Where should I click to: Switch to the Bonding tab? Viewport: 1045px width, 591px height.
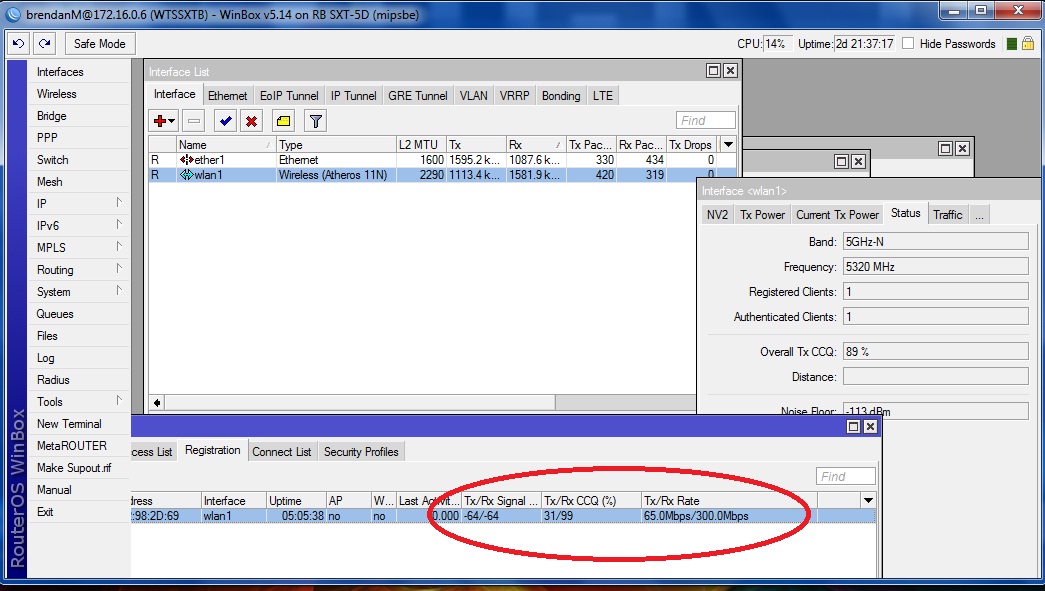[561, 96]
